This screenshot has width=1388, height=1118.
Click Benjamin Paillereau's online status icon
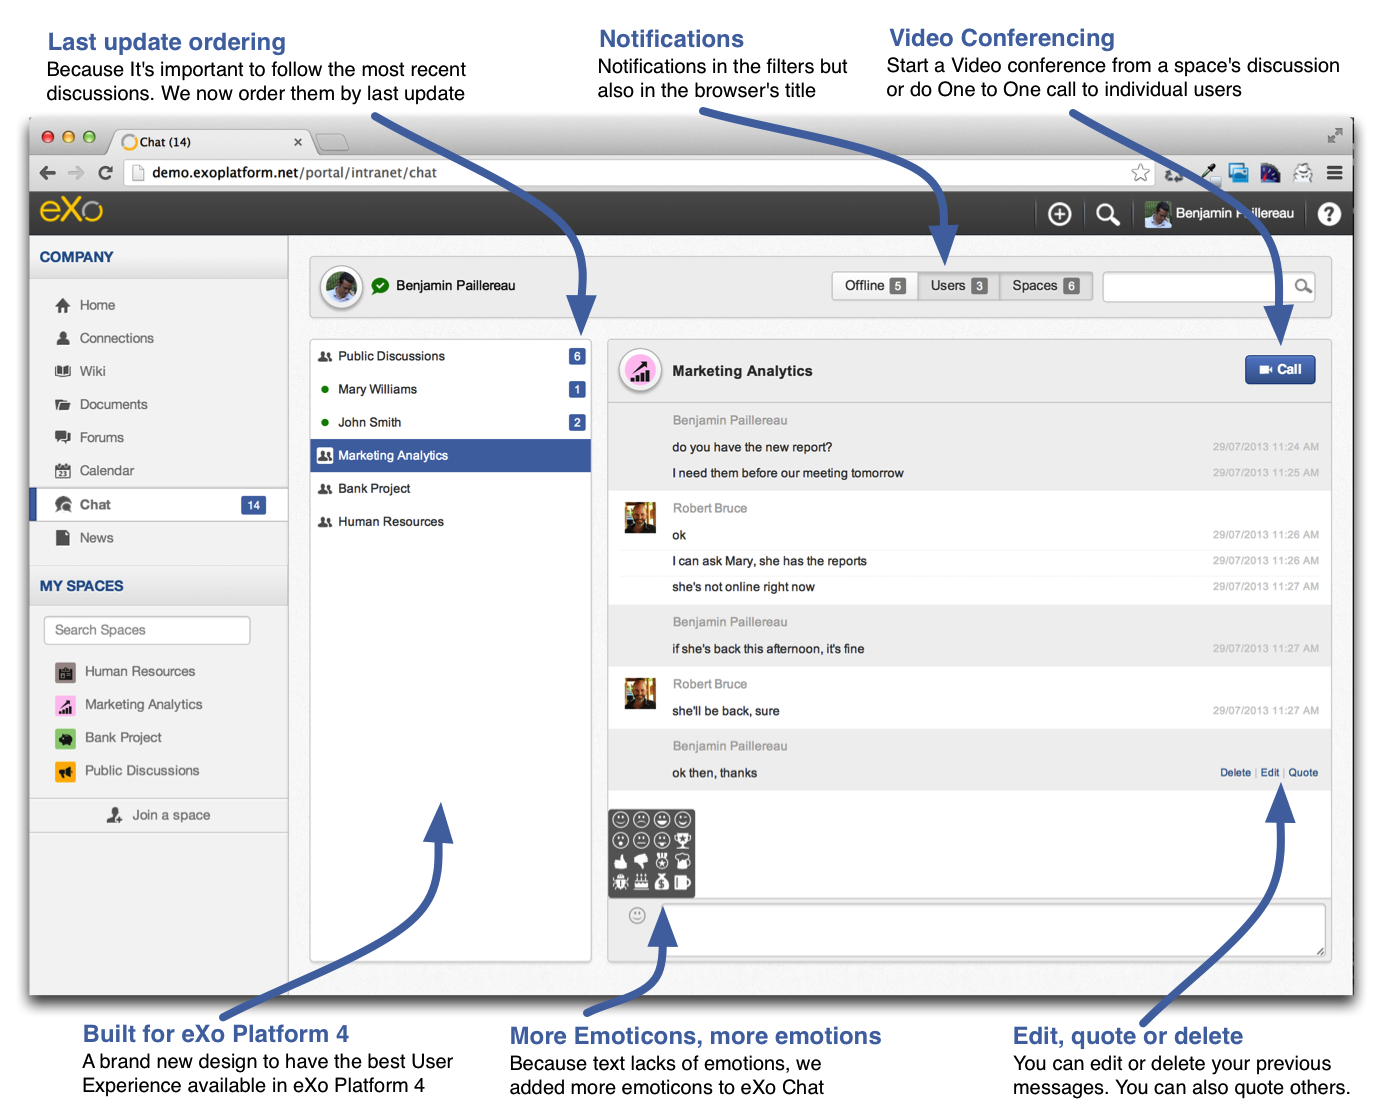click(x=380, y=286)
